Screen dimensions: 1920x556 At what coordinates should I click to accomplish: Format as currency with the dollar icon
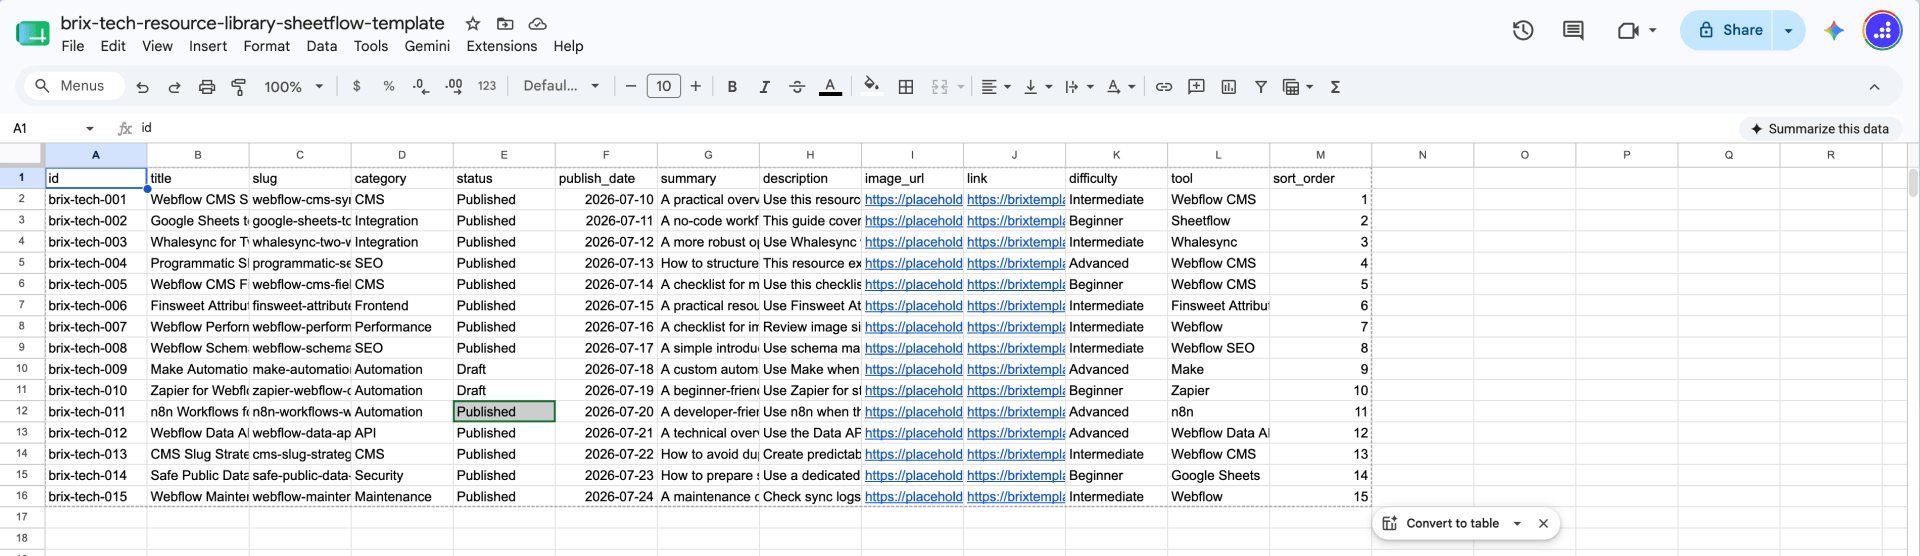357,87
